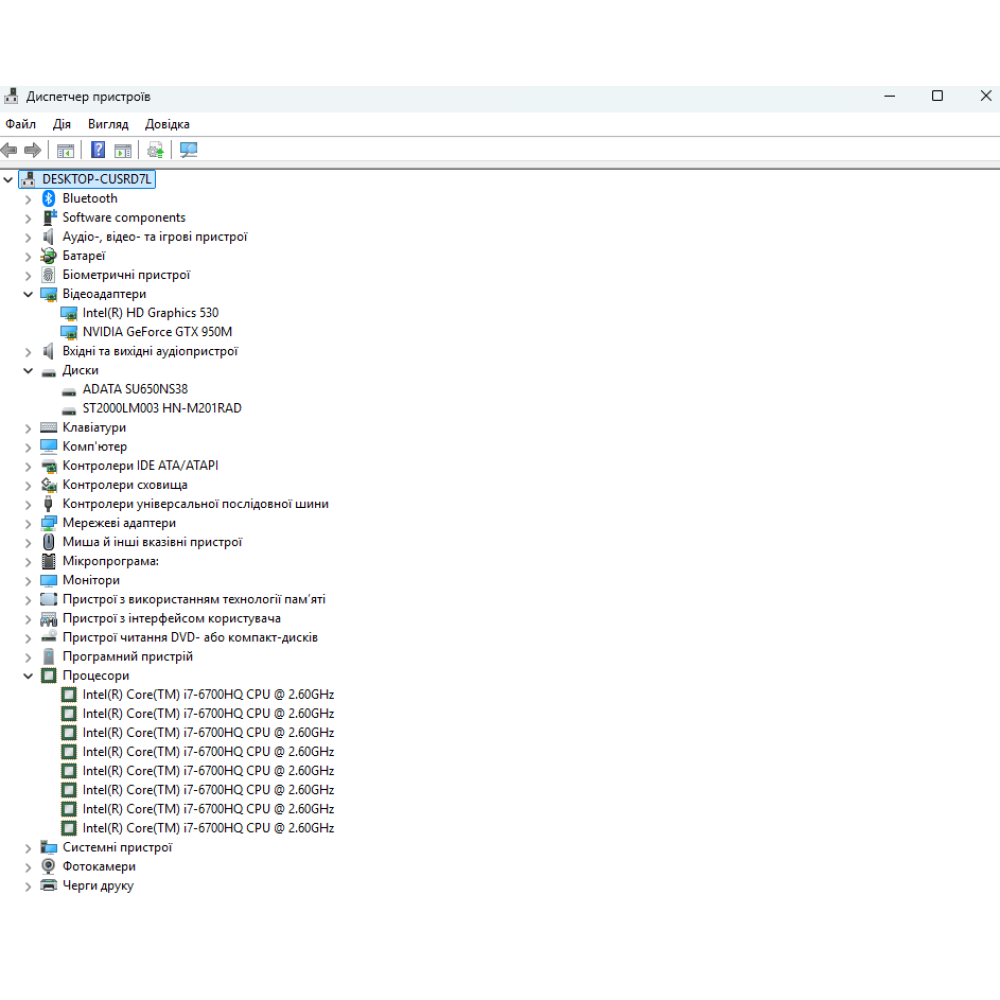Select NVIDIA GeForce GTX 950M device

point(157,332)
